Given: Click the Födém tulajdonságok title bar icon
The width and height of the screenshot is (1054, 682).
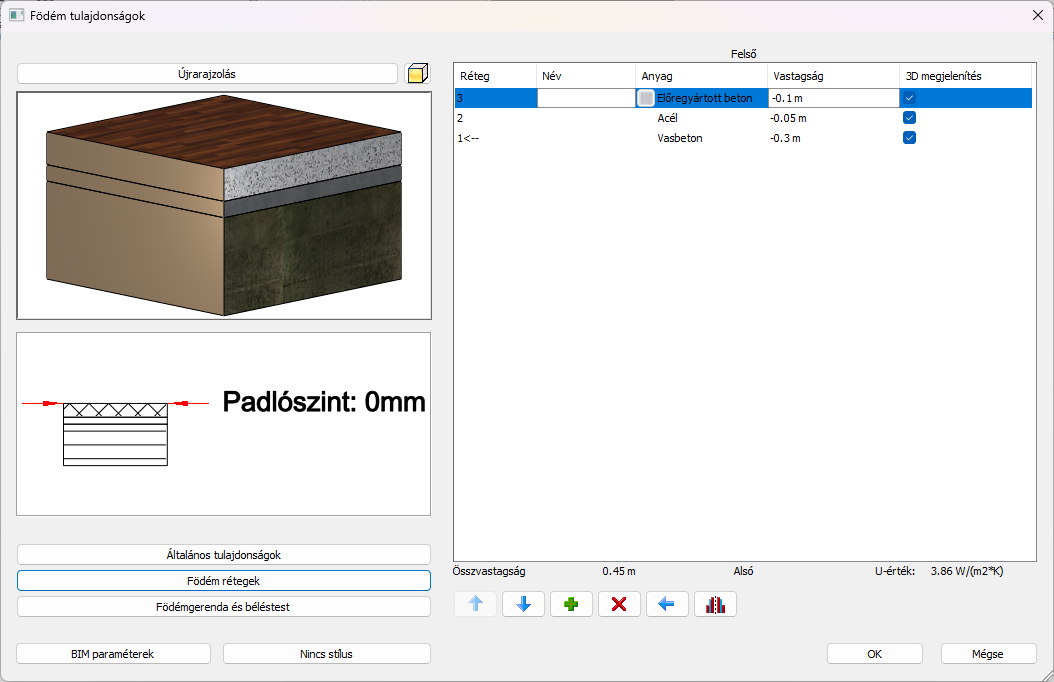Looking at the screenshot, I should (16, 15).
